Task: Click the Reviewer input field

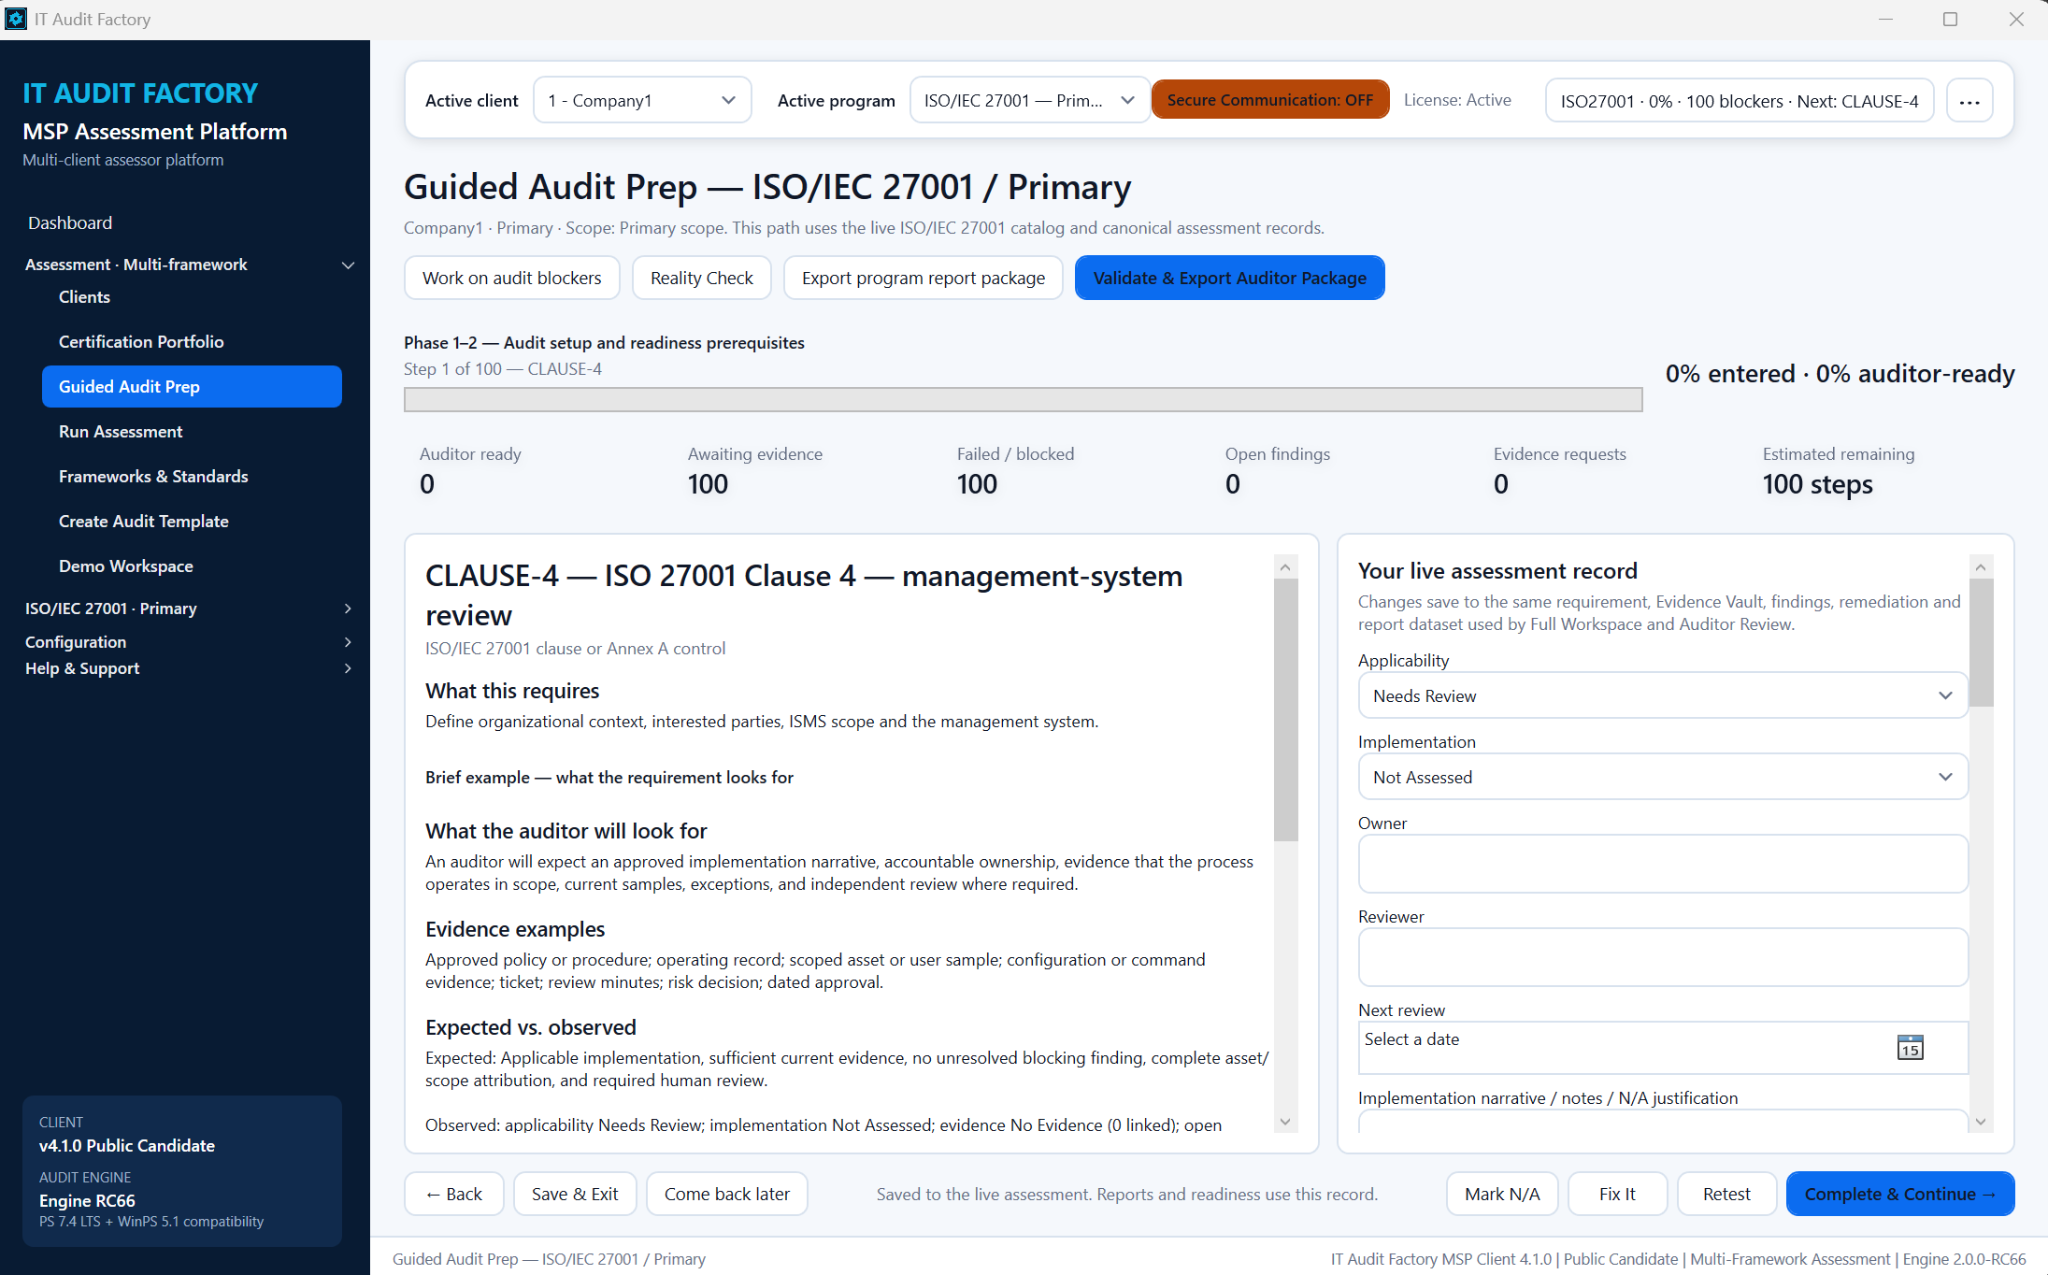Action: (1662, 957)
